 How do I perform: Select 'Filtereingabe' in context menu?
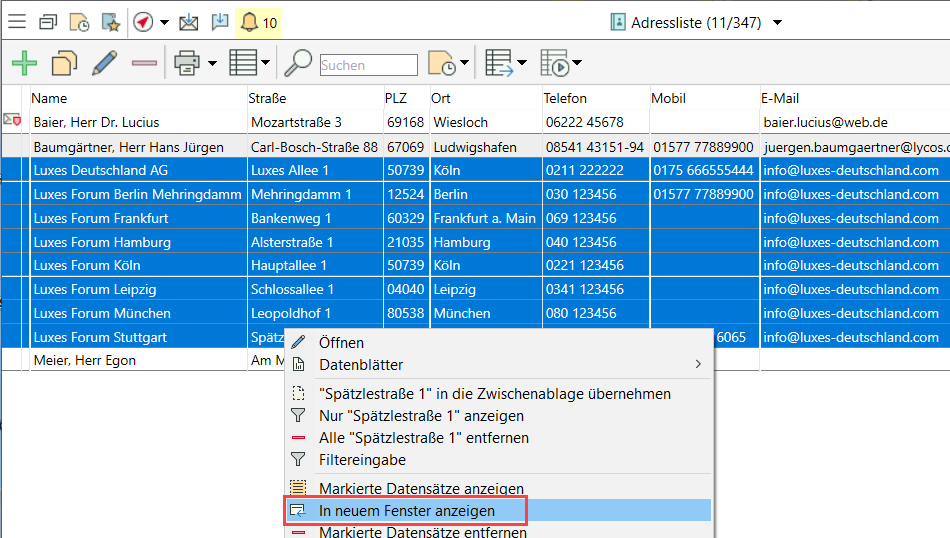(362, 460)
